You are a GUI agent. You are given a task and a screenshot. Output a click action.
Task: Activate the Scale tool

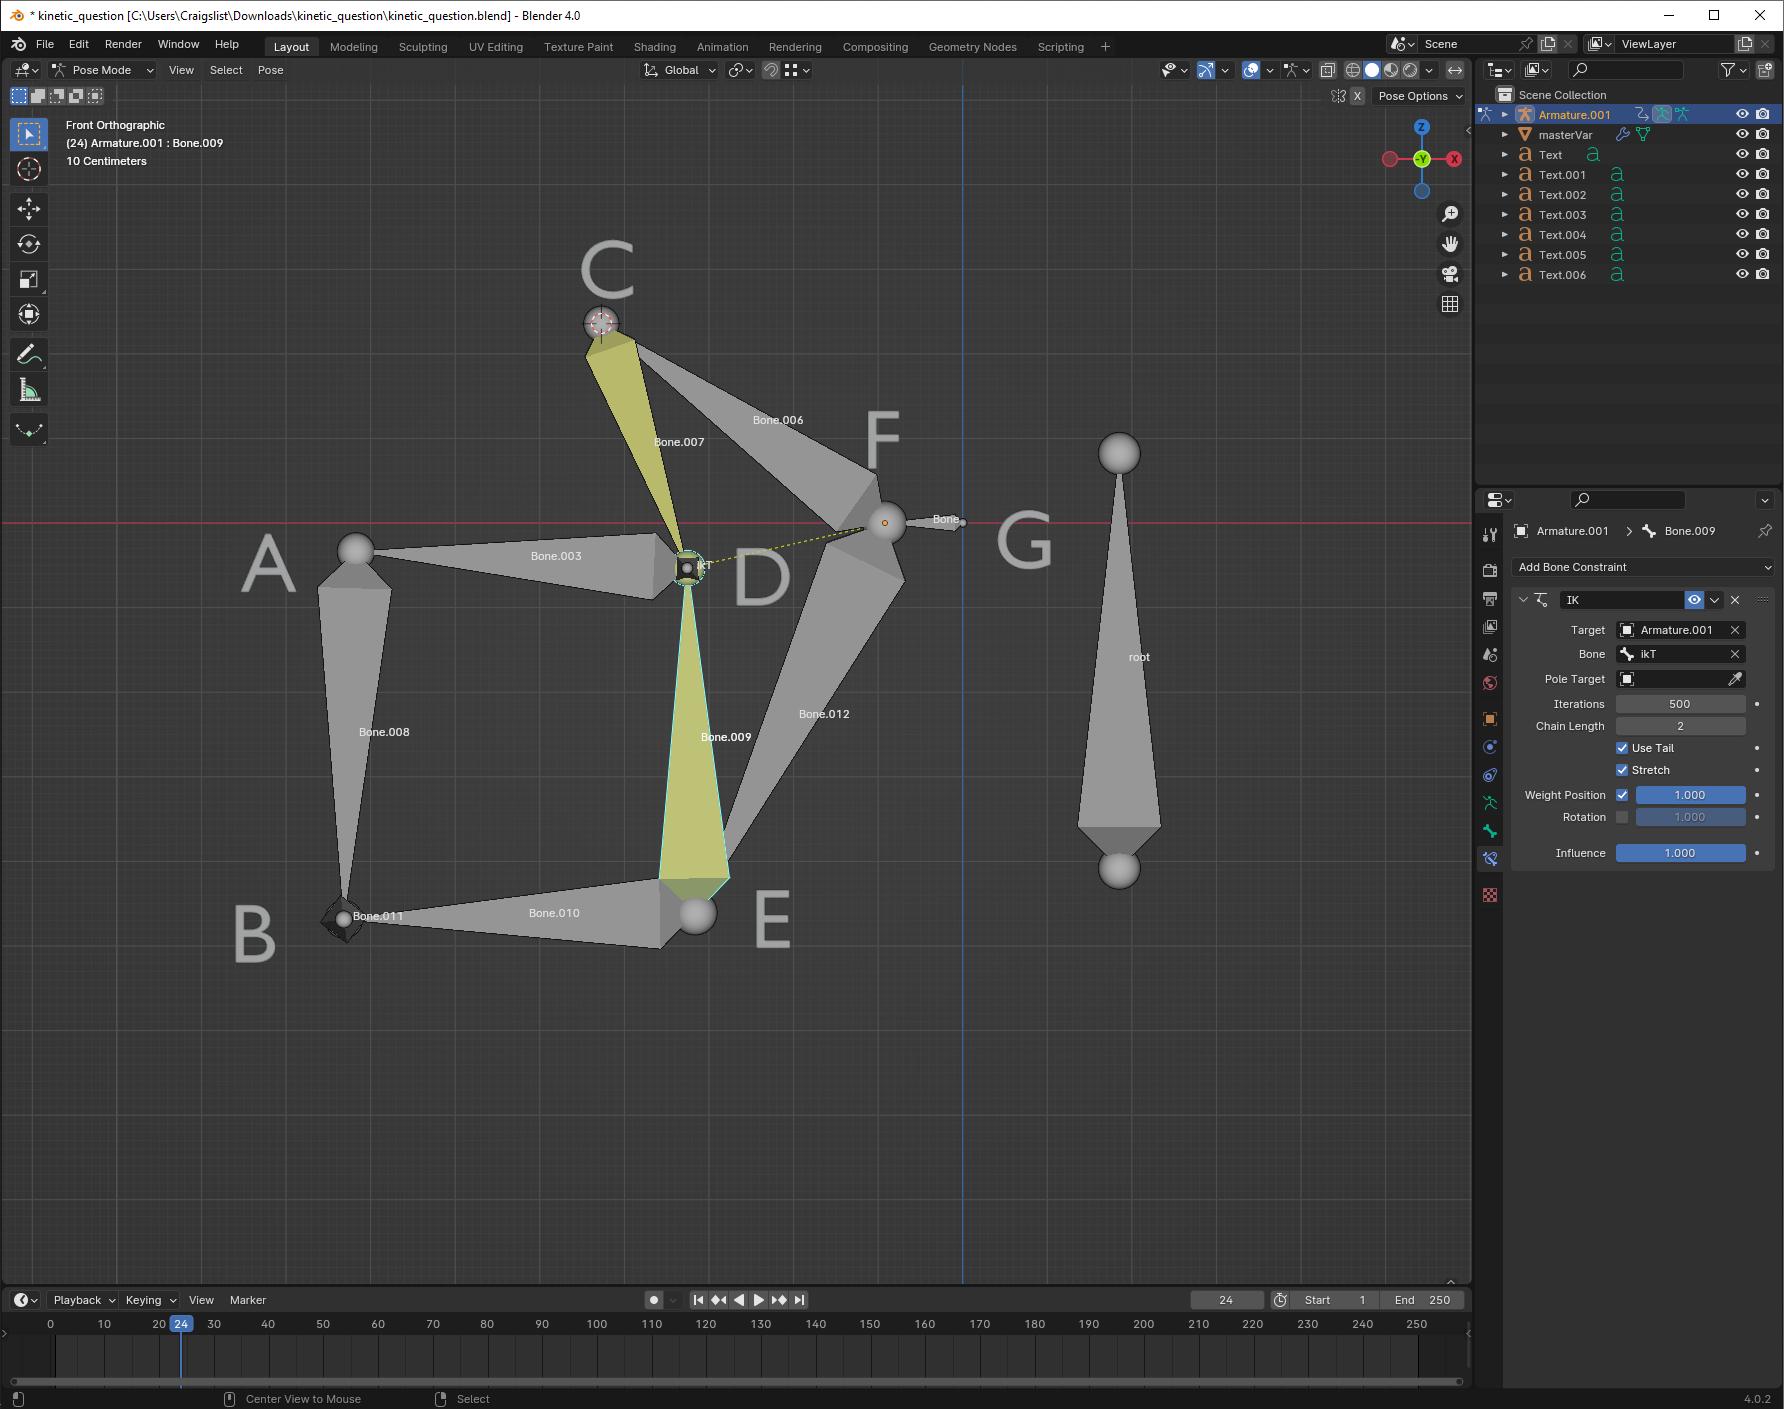29,279
